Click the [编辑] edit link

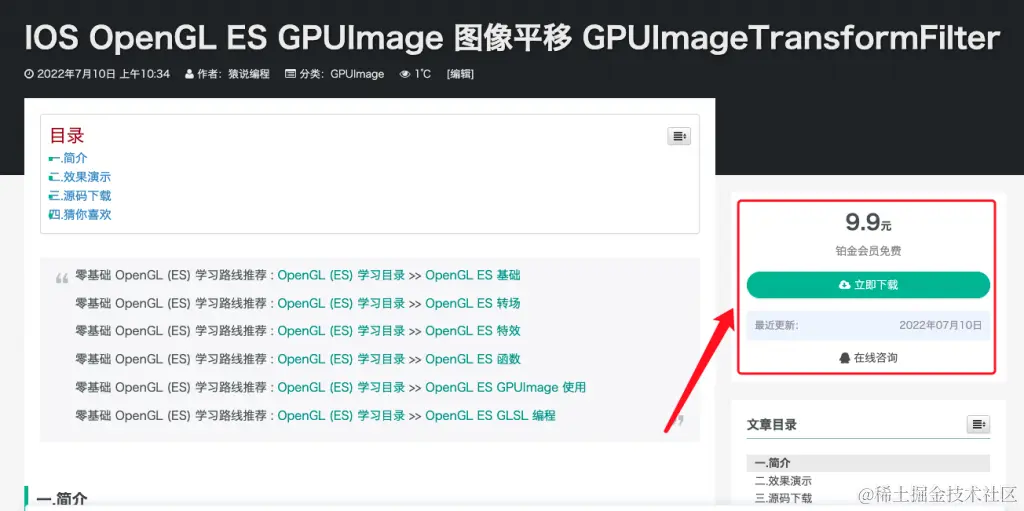coord(460,74)
